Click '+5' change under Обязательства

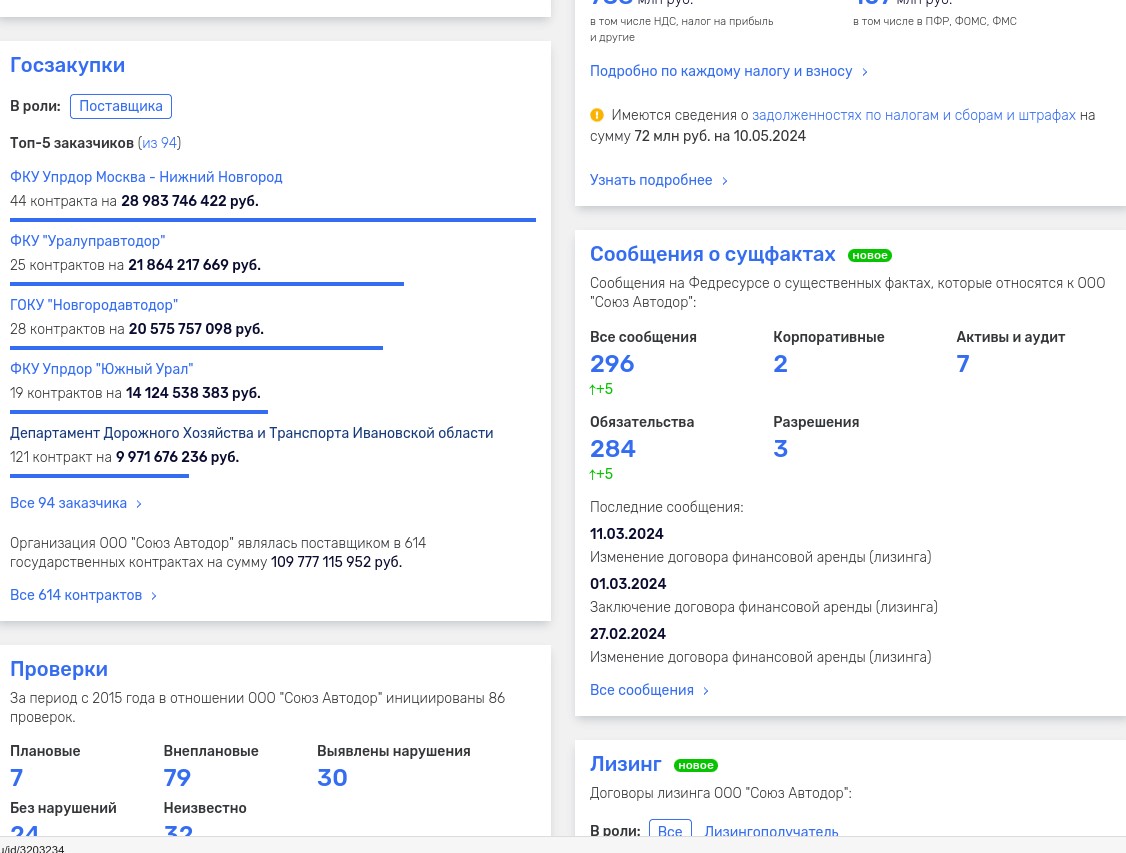pyautogui.click(x=602, y=474)
